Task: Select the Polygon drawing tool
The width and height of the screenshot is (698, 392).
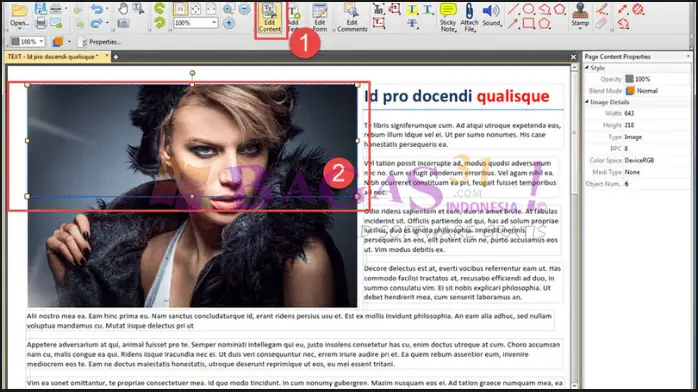Action: click(544, 23)
